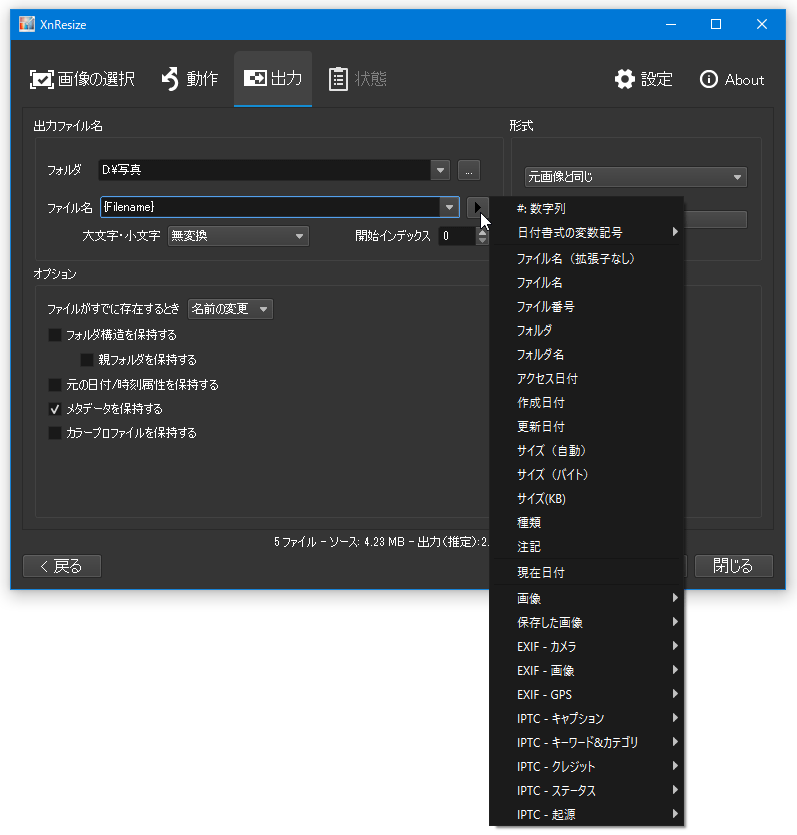This screenshot has width=797, height=835.
Task: Expand the EXIF - カメラ submenu
Action: tap(586, 646)
